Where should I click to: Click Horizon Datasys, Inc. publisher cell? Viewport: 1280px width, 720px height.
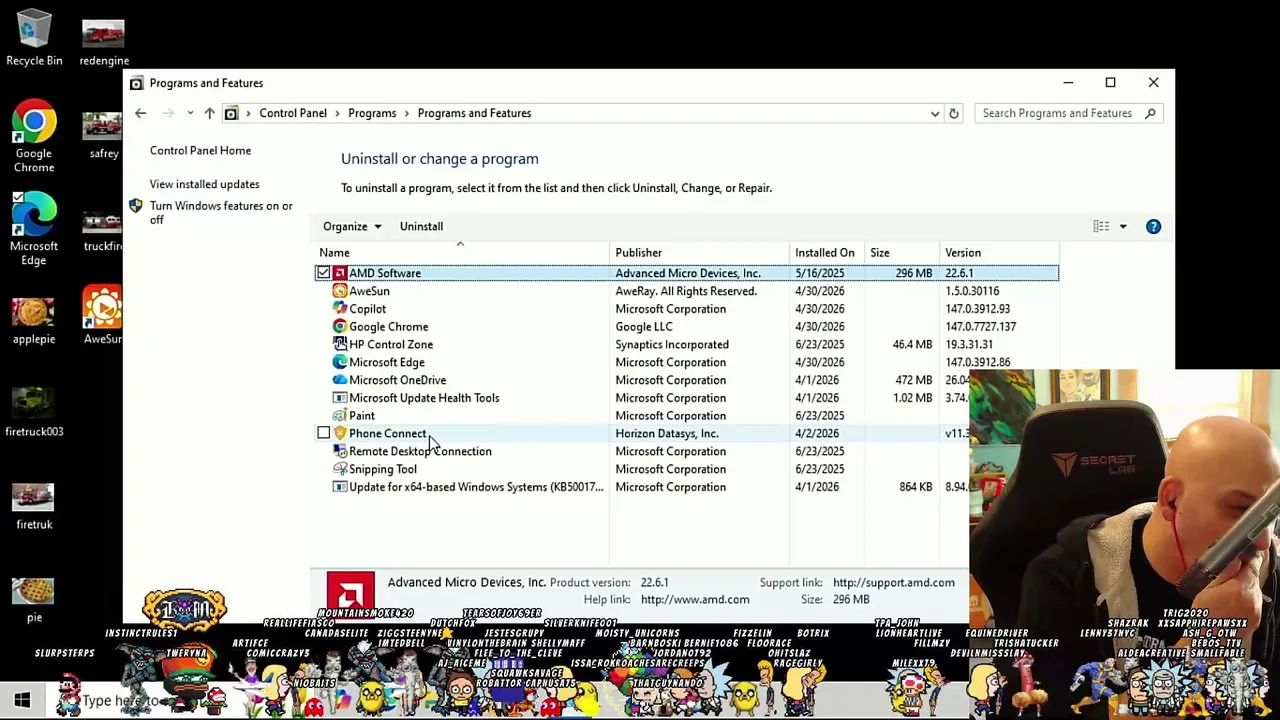coord(666,434)
